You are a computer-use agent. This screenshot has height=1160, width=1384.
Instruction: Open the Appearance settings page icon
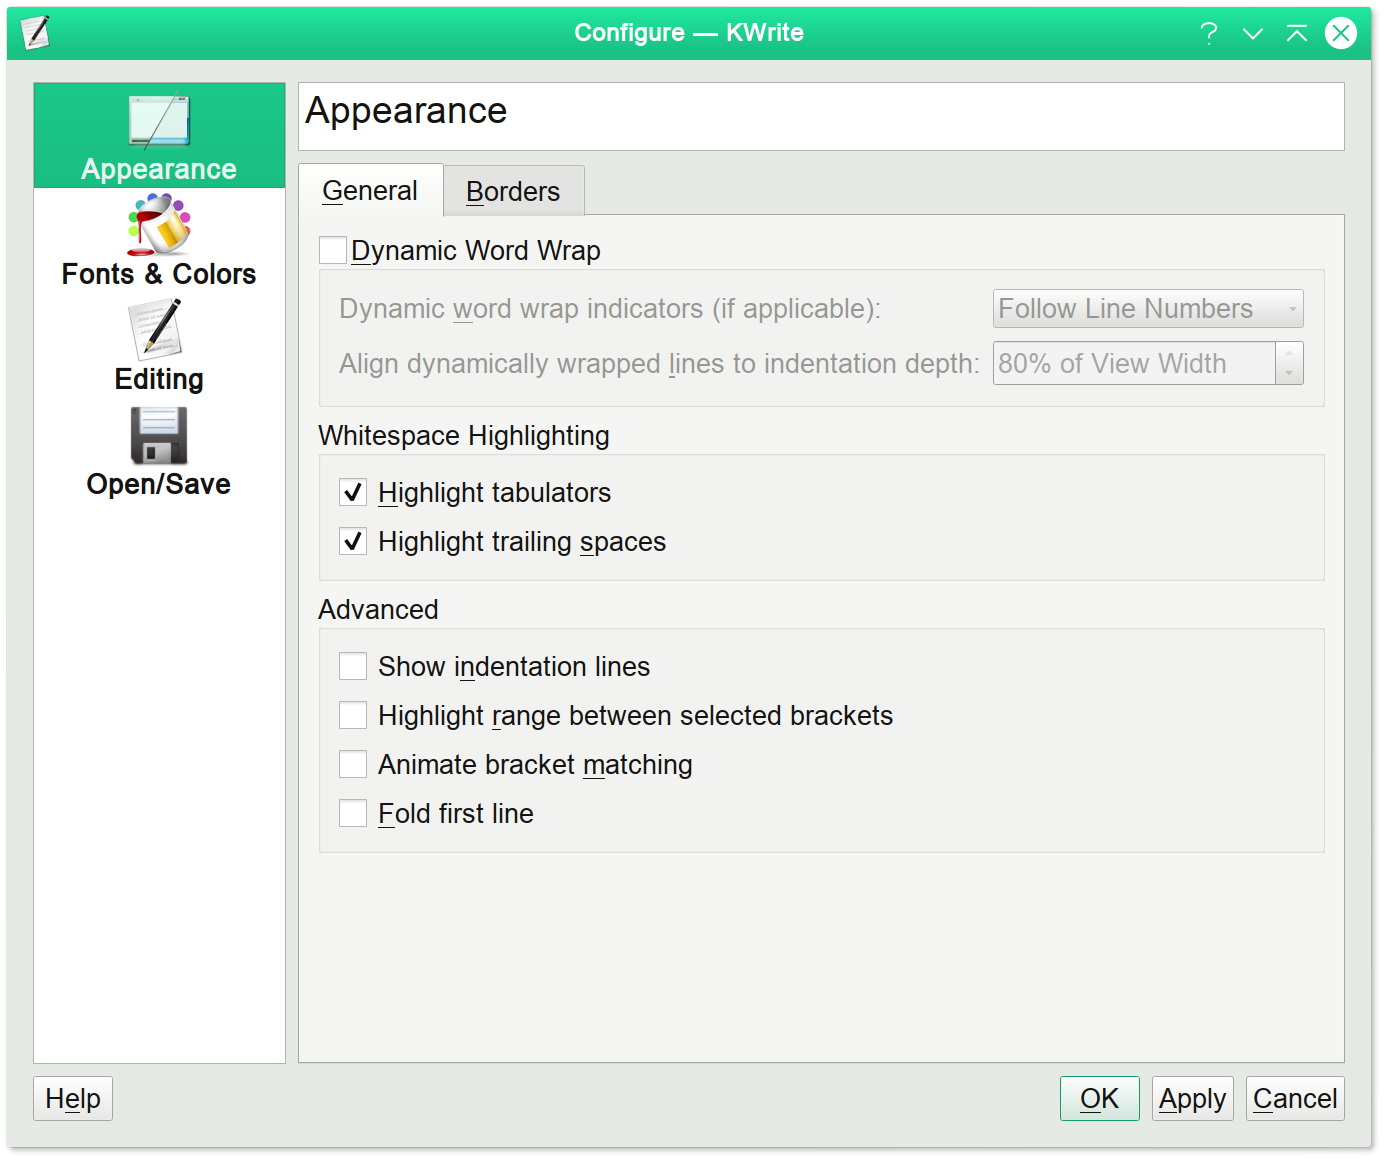pos(159,122)
